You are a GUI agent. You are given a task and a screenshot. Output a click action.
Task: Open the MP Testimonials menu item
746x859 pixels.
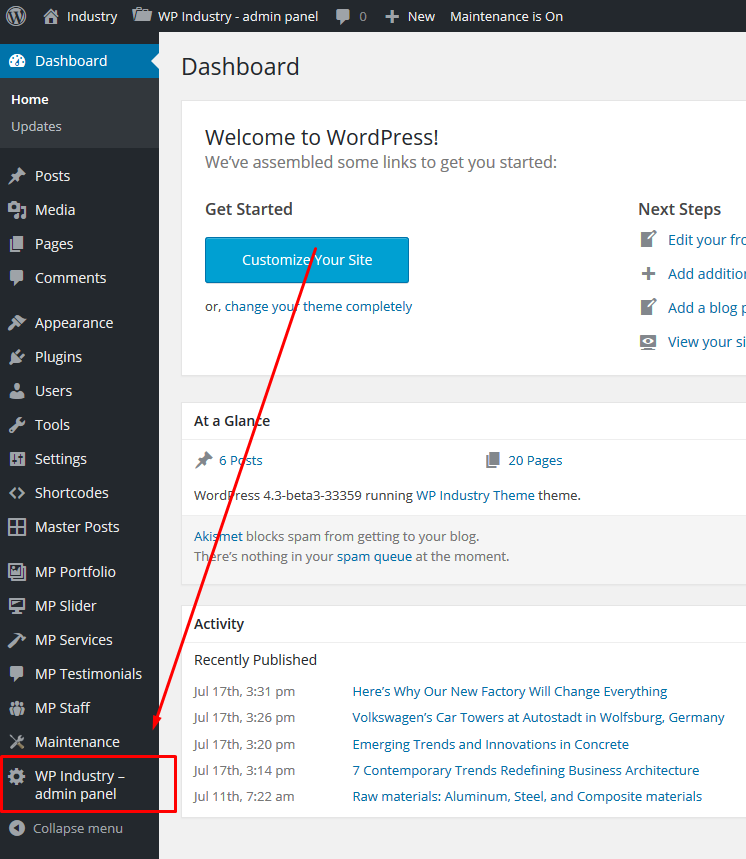click(88, 674)
